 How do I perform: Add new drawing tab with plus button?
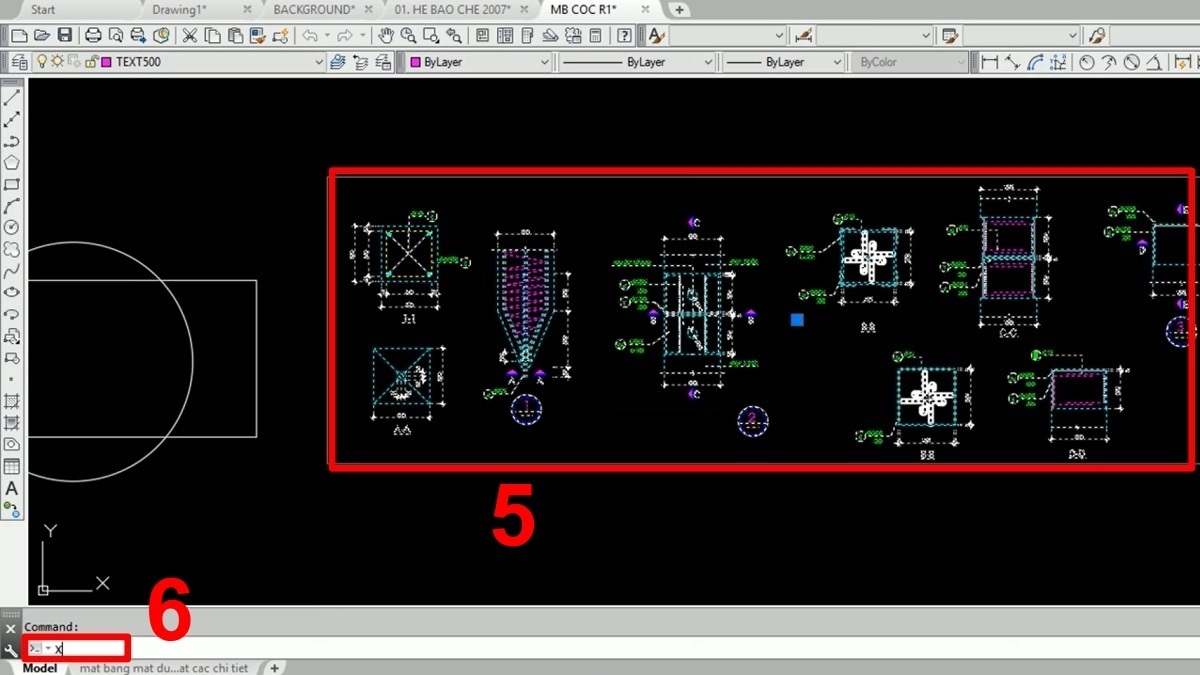tap(679, 9)
